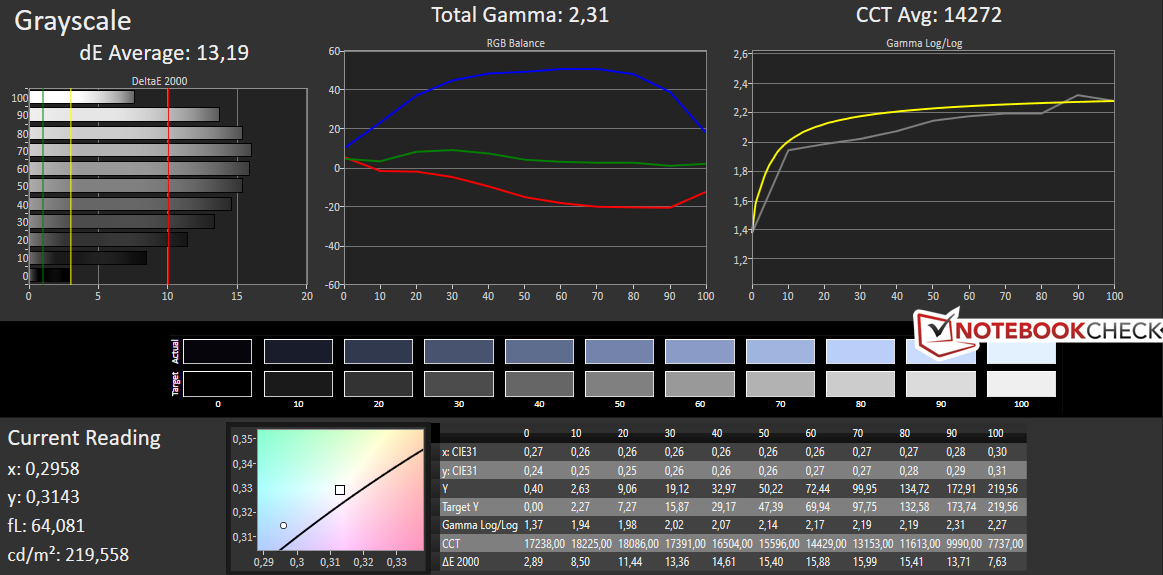
Task: Click the Grayscale heading
Action: (x=73, y=21)
